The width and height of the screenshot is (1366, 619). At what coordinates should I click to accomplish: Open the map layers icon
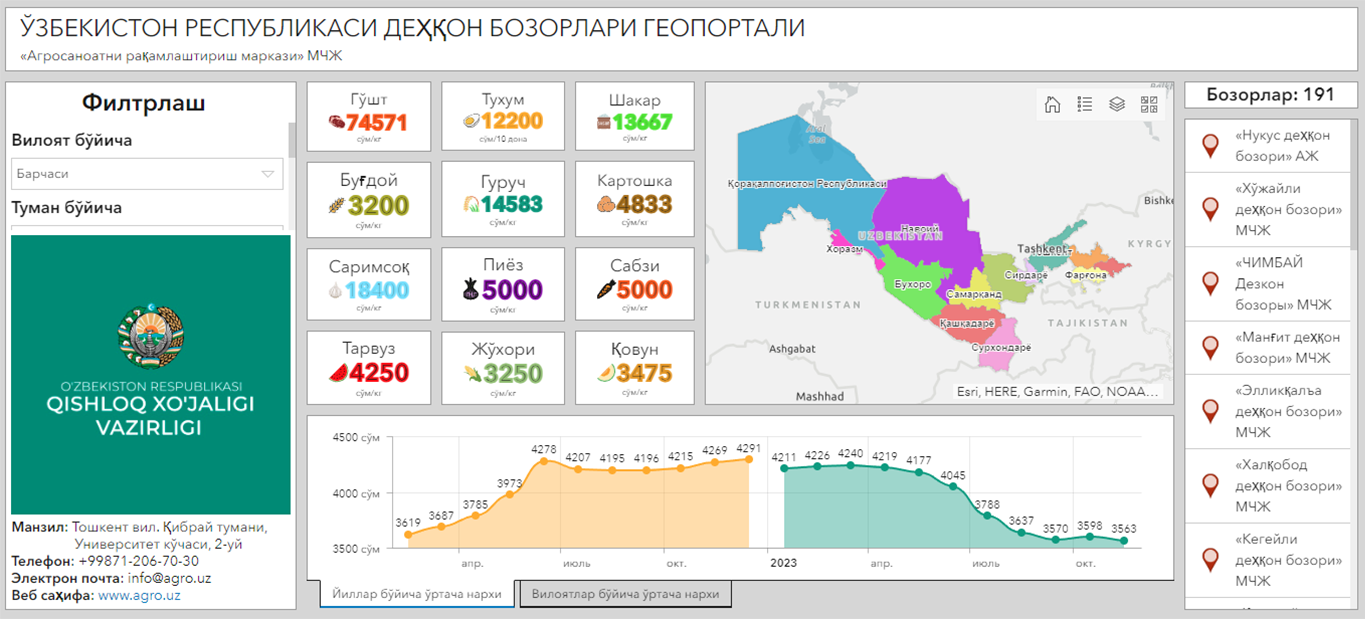pos(1117,104)
